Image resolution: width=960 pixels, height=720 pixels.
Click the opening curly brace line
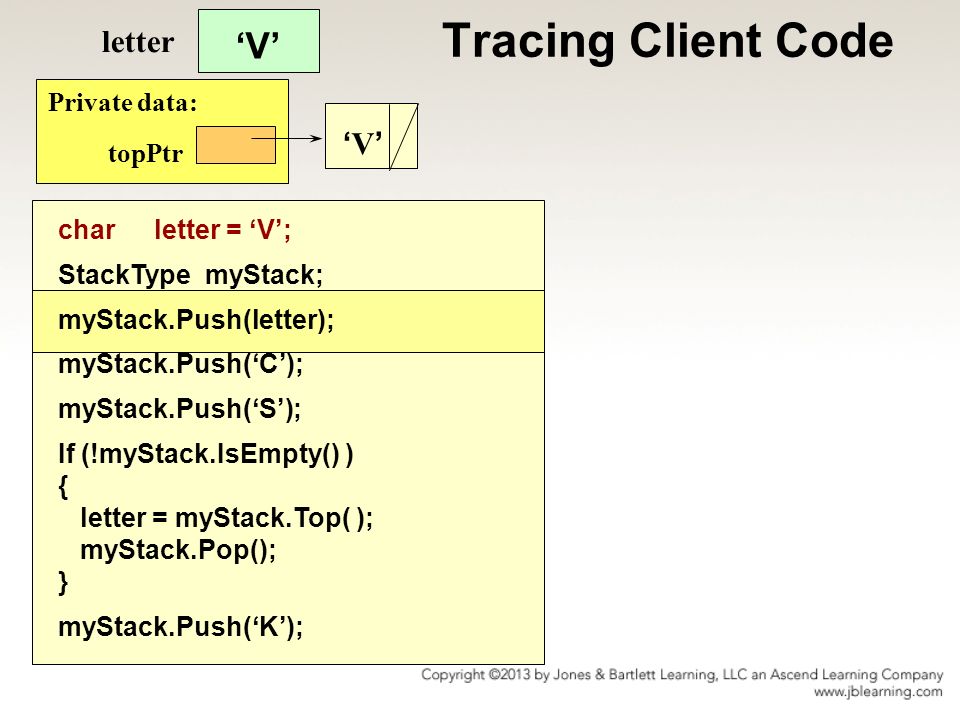(x=63, y=487)
